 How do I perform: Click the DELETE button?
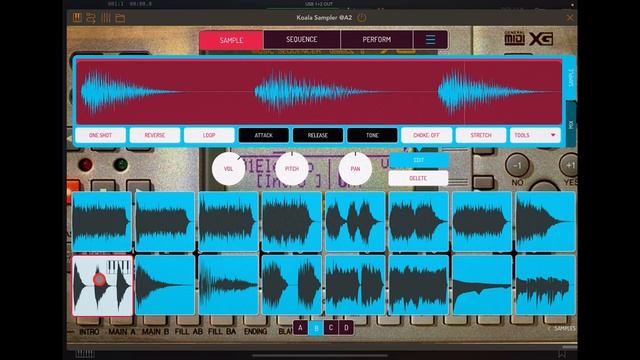(x=418, y=178)
